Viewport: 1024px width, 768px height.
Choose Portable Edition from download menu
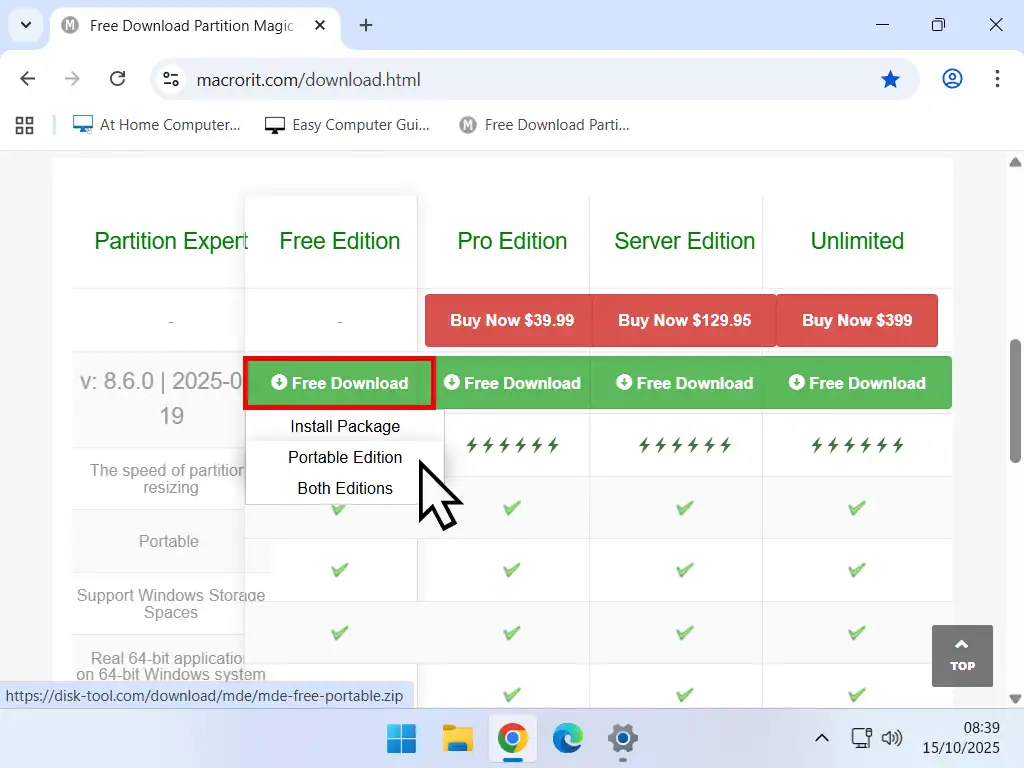click(x=345, y=457)
